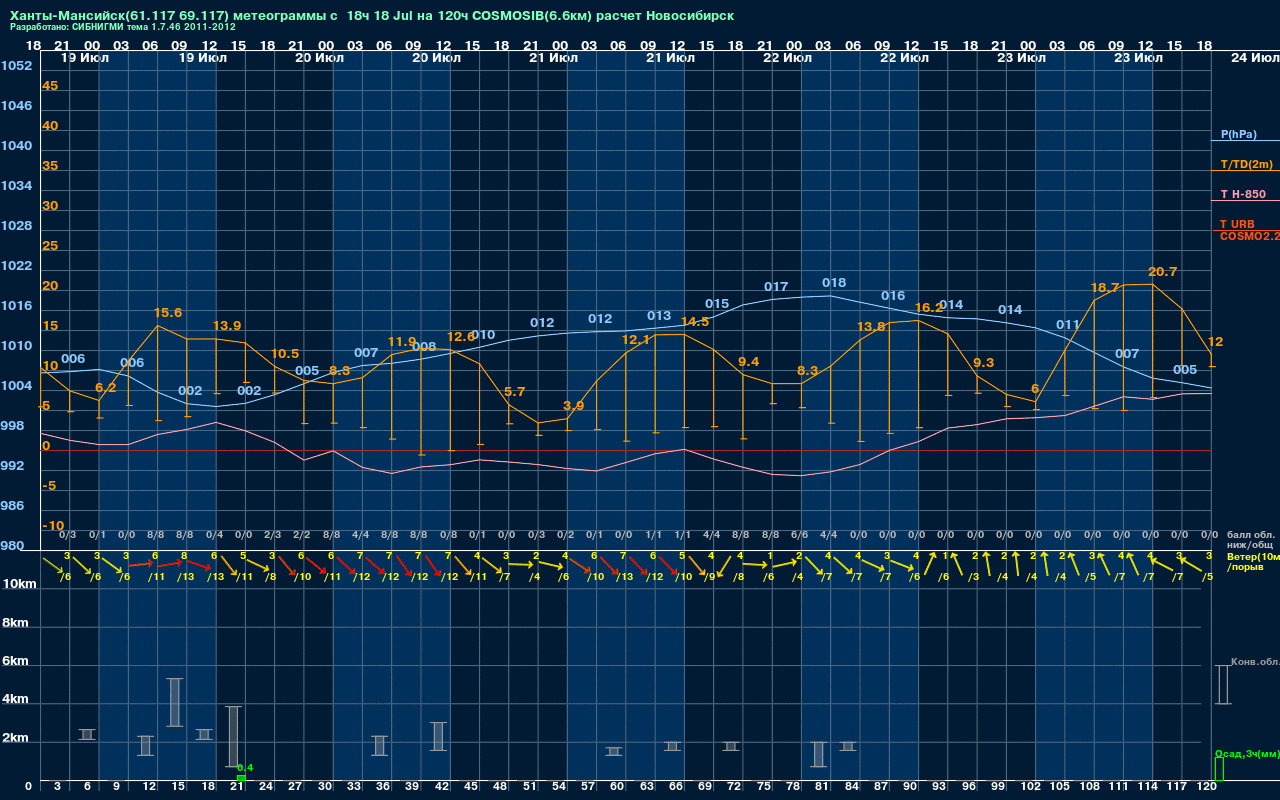
Task: Click the 14.5 temperature value
Action: pos(694,322)
